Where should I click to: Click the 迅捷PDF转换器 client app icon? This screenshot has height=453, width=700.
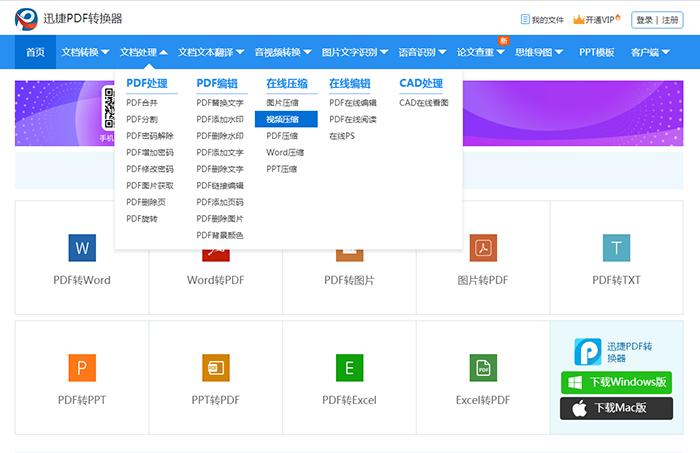tap(588, 352)
